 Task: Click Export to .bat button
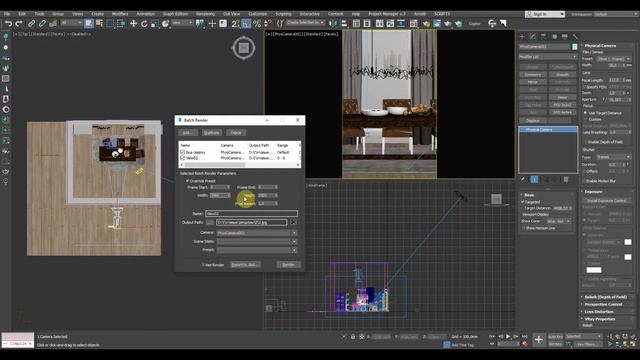tap(245, 265)
